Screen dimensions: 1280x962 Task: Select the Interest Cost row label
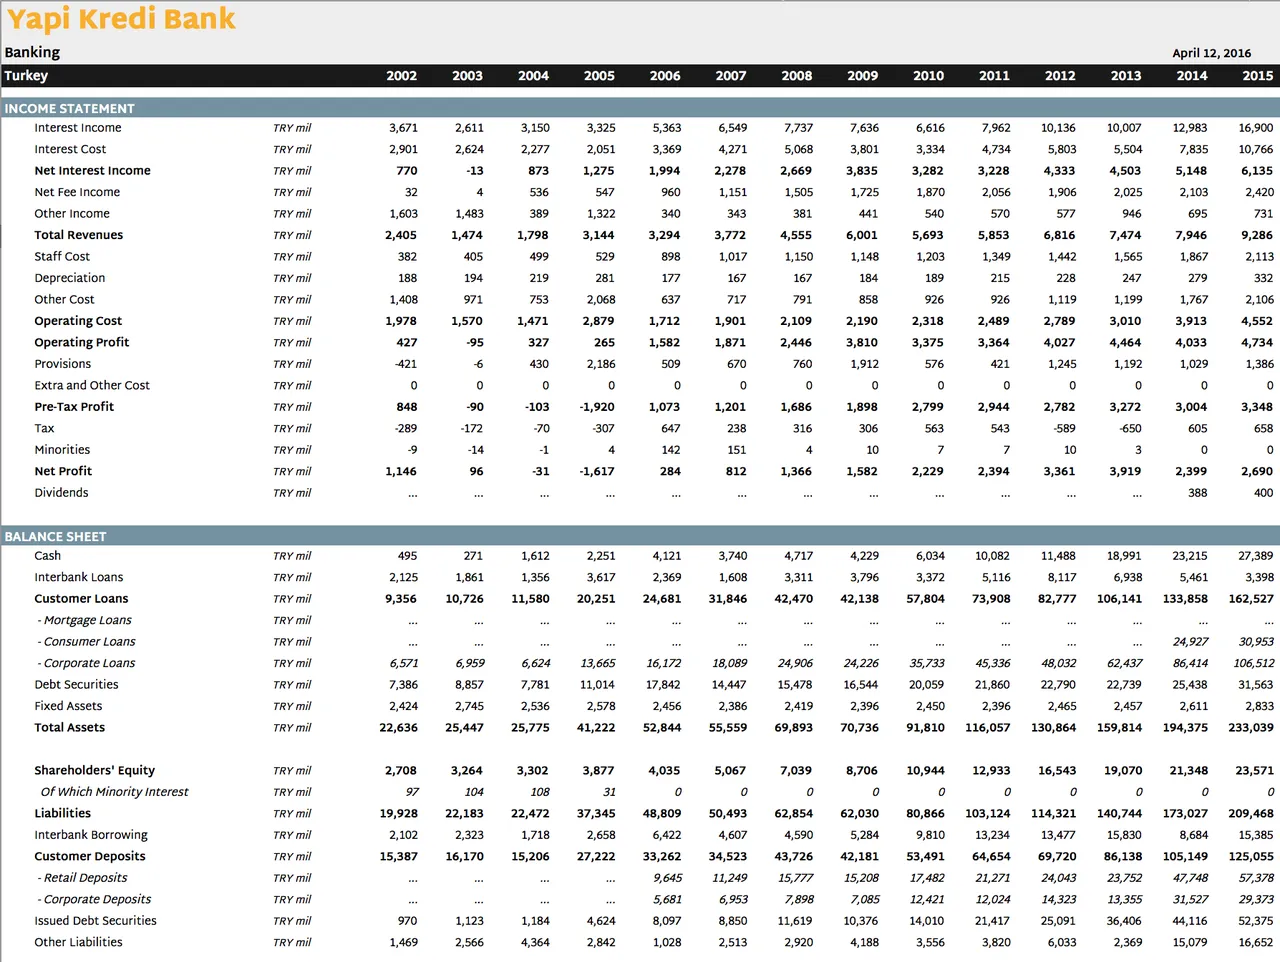[70, 149]
